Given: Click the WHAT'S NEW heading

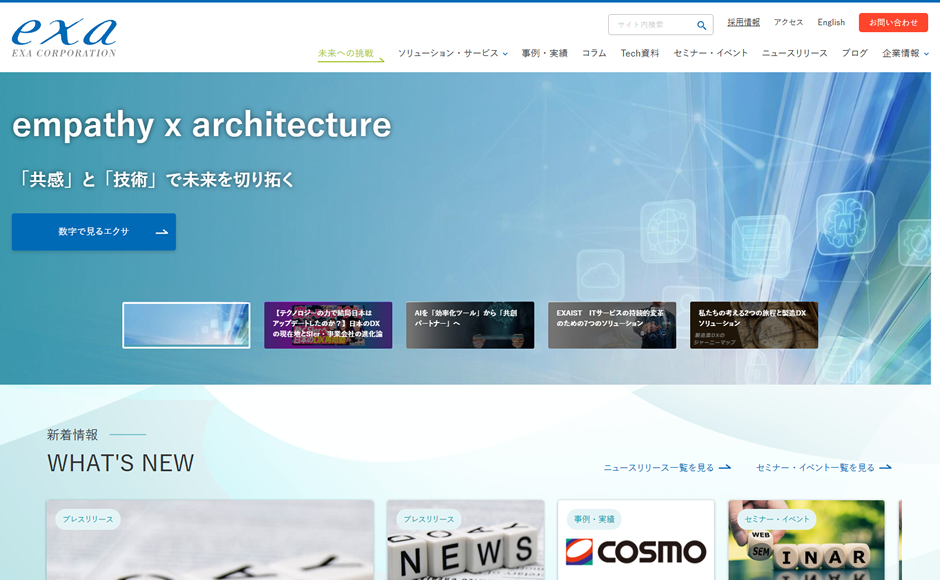Looking at the screenshot, I should click(120, 463).
